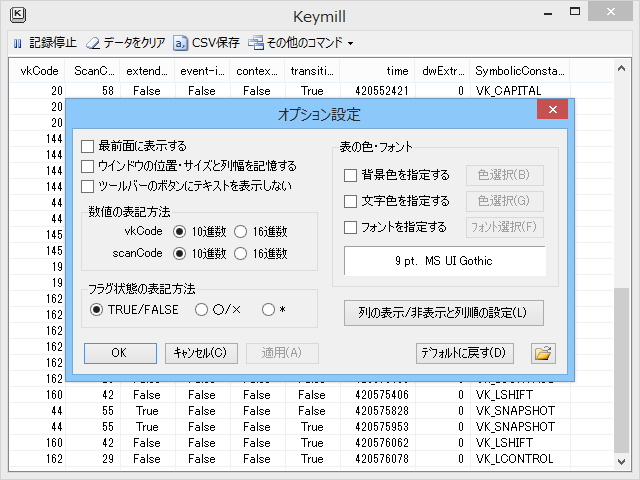This screenshot has width=640, height=480.
Task: Click the 記録停止 pause toolbar button
Action: click(45, 42)
